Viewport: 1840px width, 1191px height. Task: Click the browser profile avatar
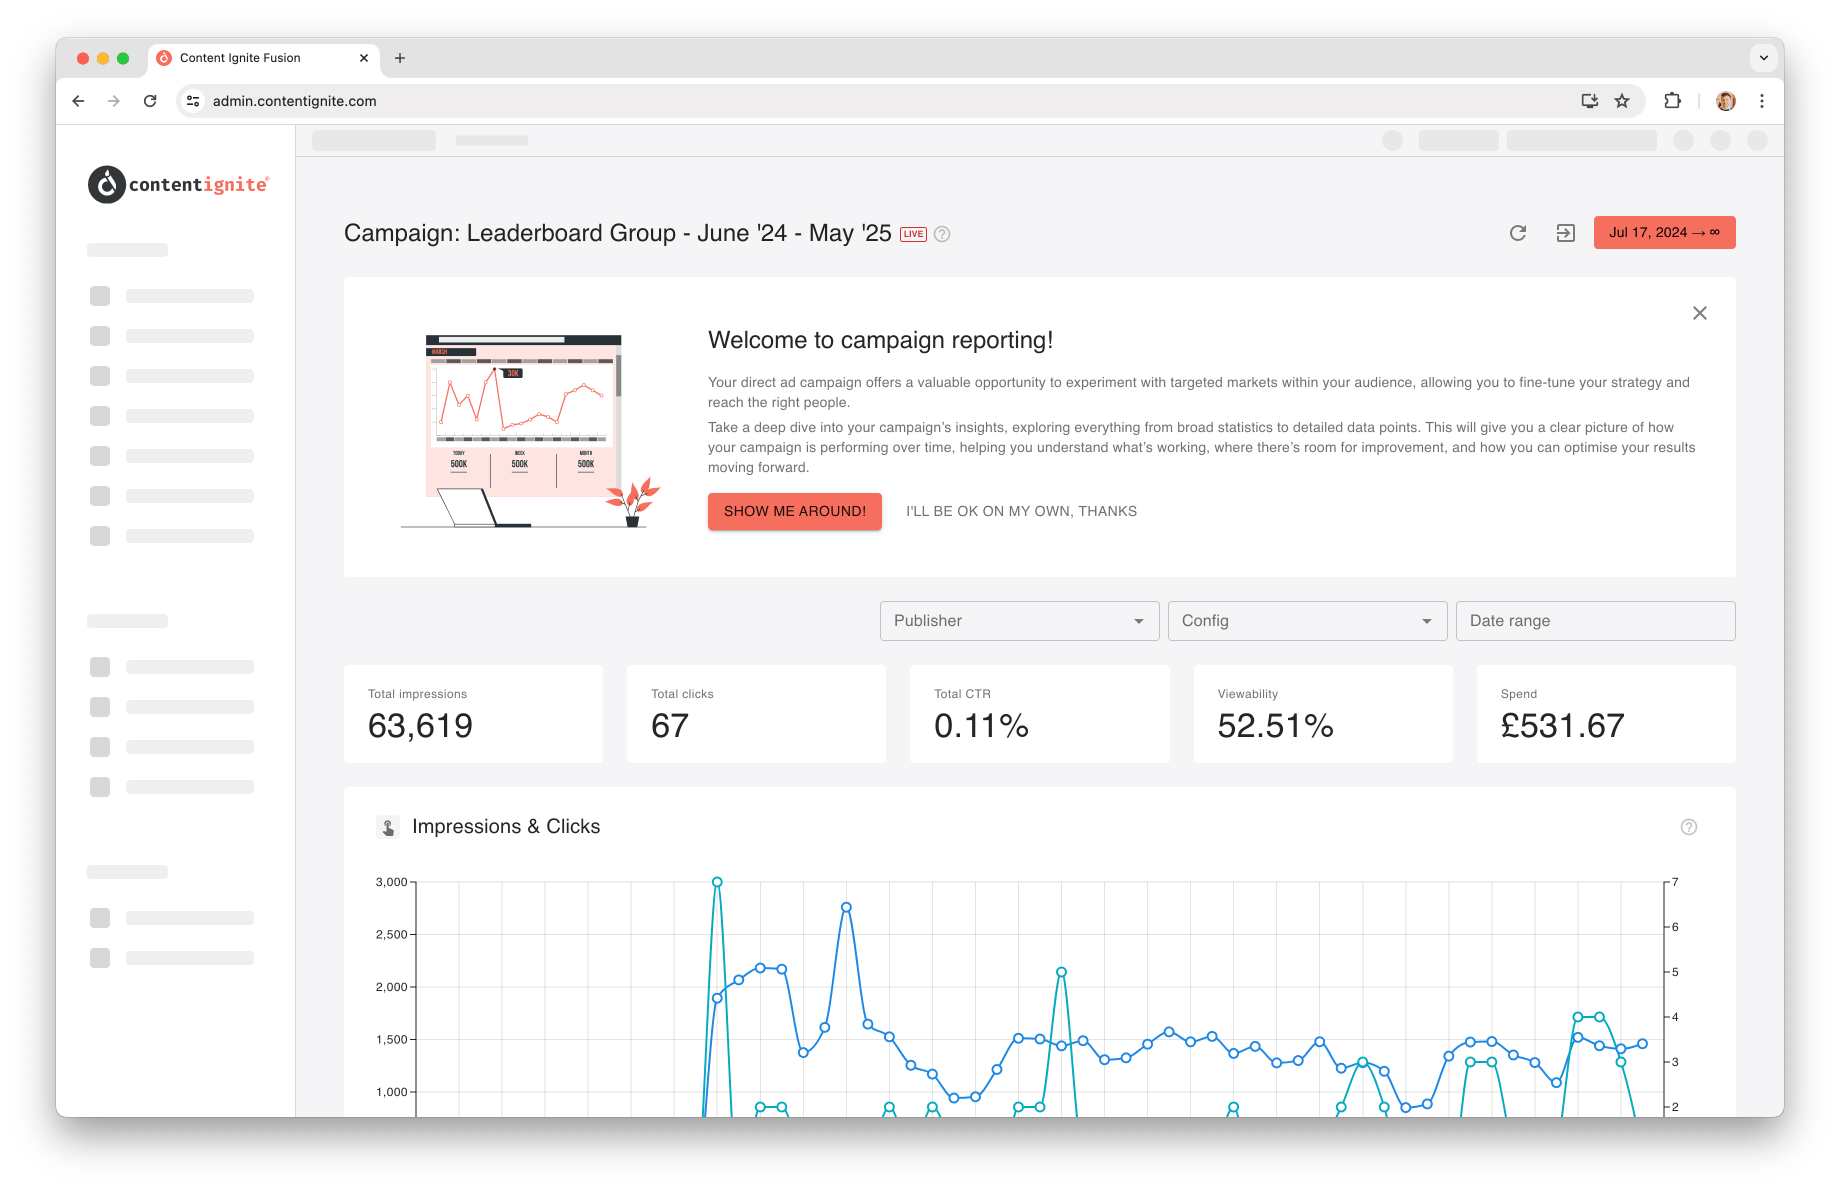1725,101
